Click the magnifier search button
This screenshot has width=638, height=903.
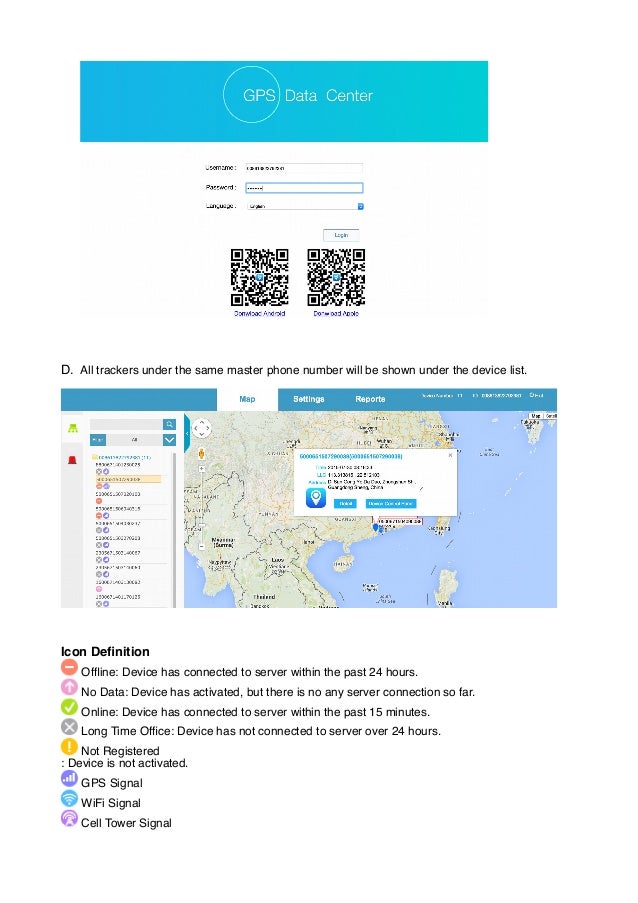pos(169,424)
